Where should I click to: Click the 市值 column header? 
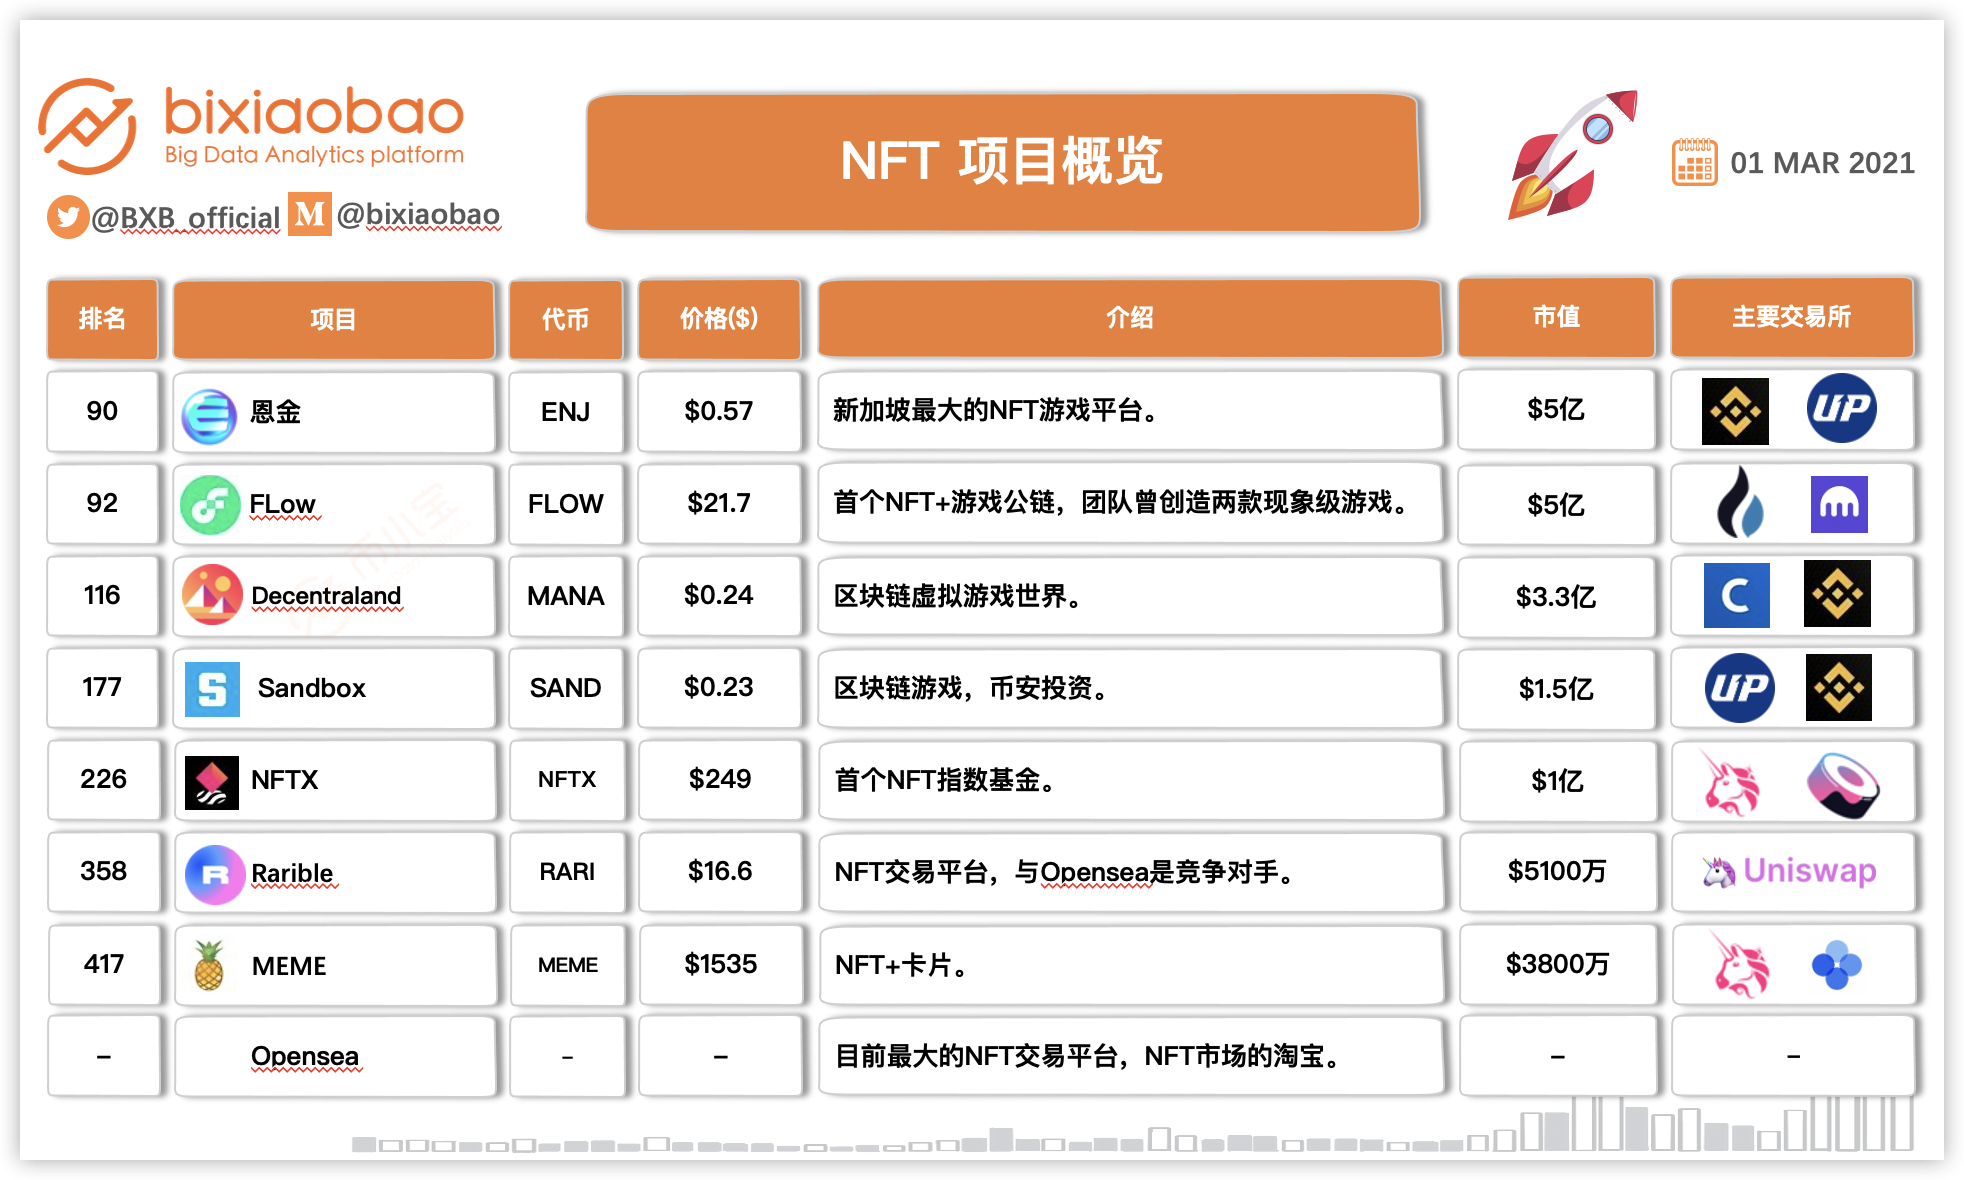[x=1556, y=317]
